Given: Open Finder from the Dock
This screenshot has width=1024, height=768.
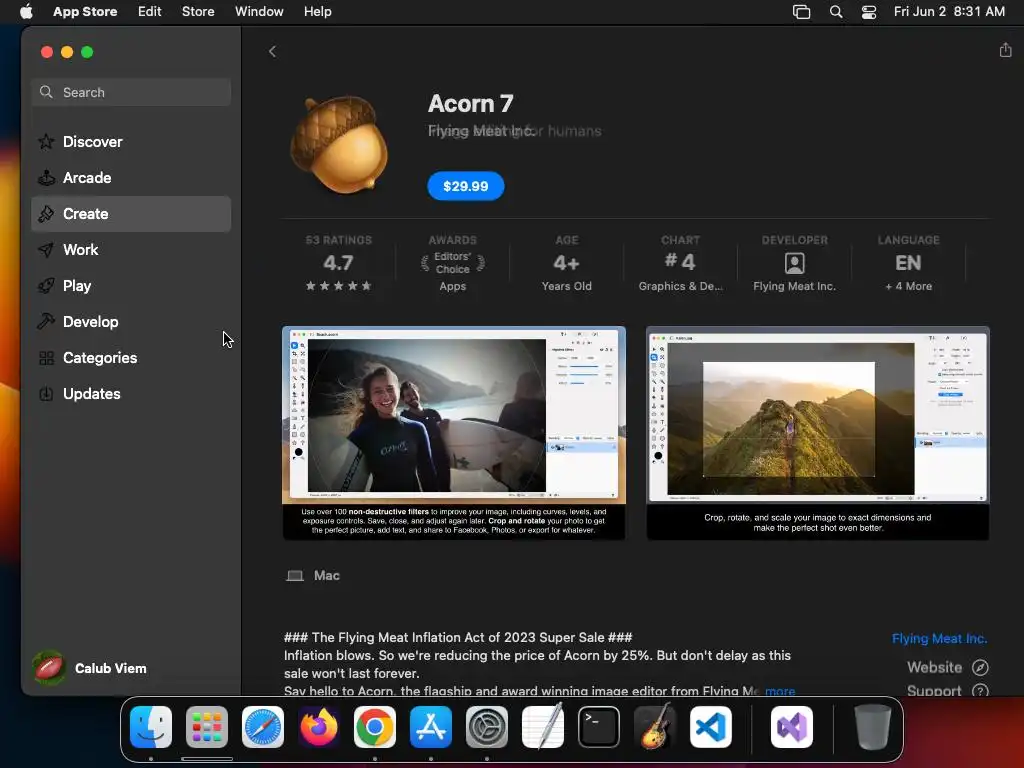Looking at the screenshot, I should 151,727.
